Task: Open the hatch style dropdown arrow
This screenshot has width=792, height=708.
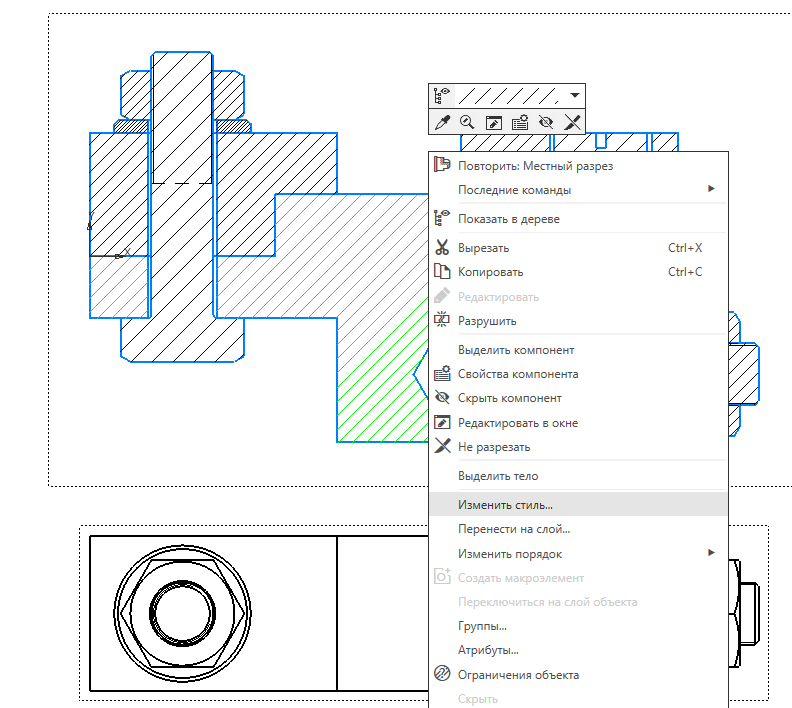Action: (x=575, y=95)
